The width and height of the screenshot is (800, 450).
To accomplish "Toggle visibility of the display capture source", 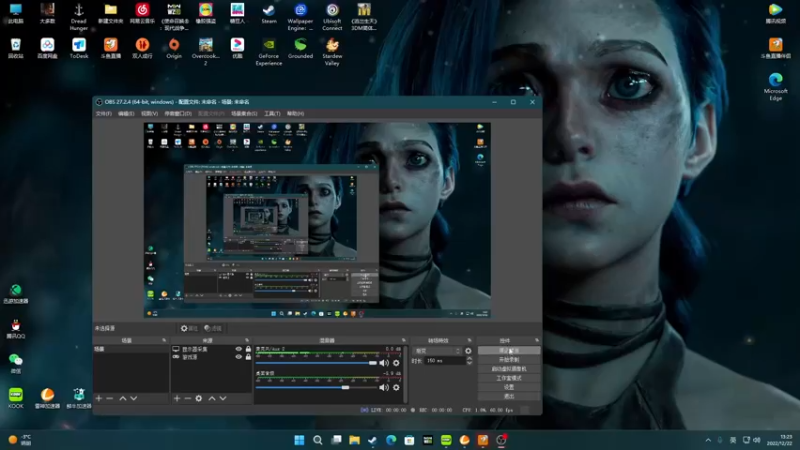I will [238, 349].
